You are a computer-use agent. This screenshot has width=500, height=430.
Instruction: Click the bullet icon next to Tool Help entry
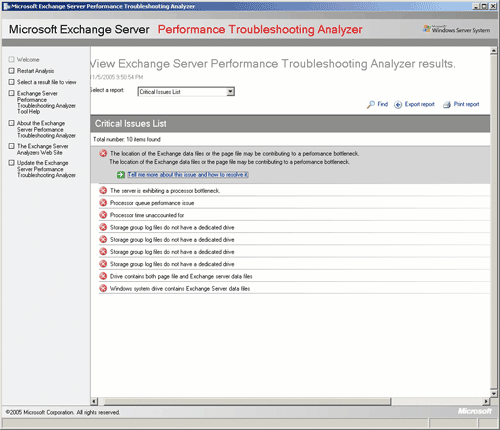click(12, 93)
